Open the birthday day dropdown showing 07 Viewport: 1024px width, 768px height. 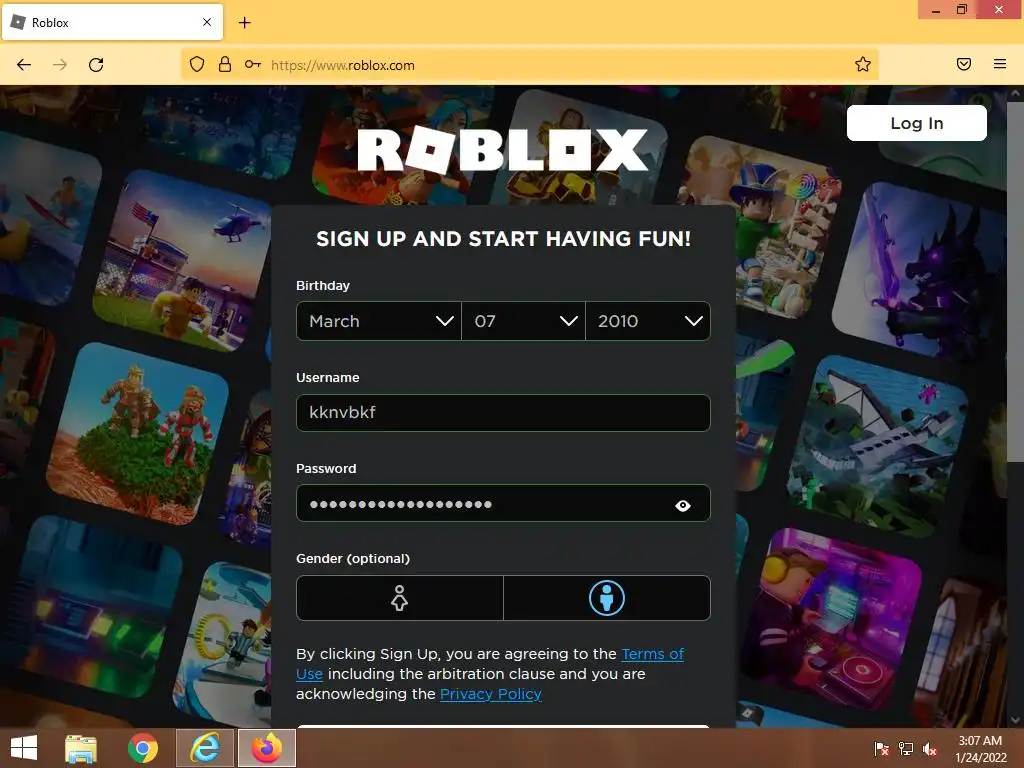[523, 321]
